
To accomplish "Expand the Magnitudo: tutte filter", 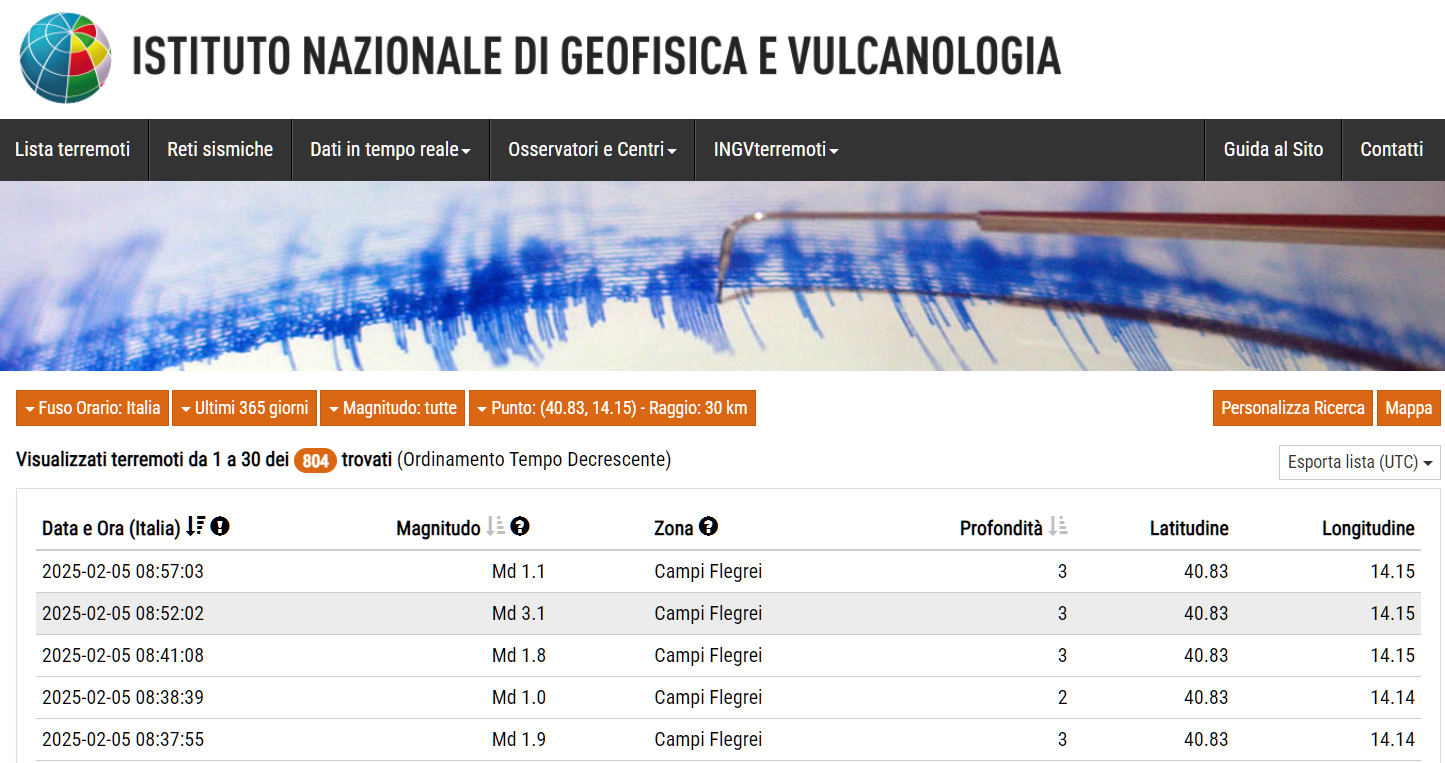I will (x=392, y=407).
